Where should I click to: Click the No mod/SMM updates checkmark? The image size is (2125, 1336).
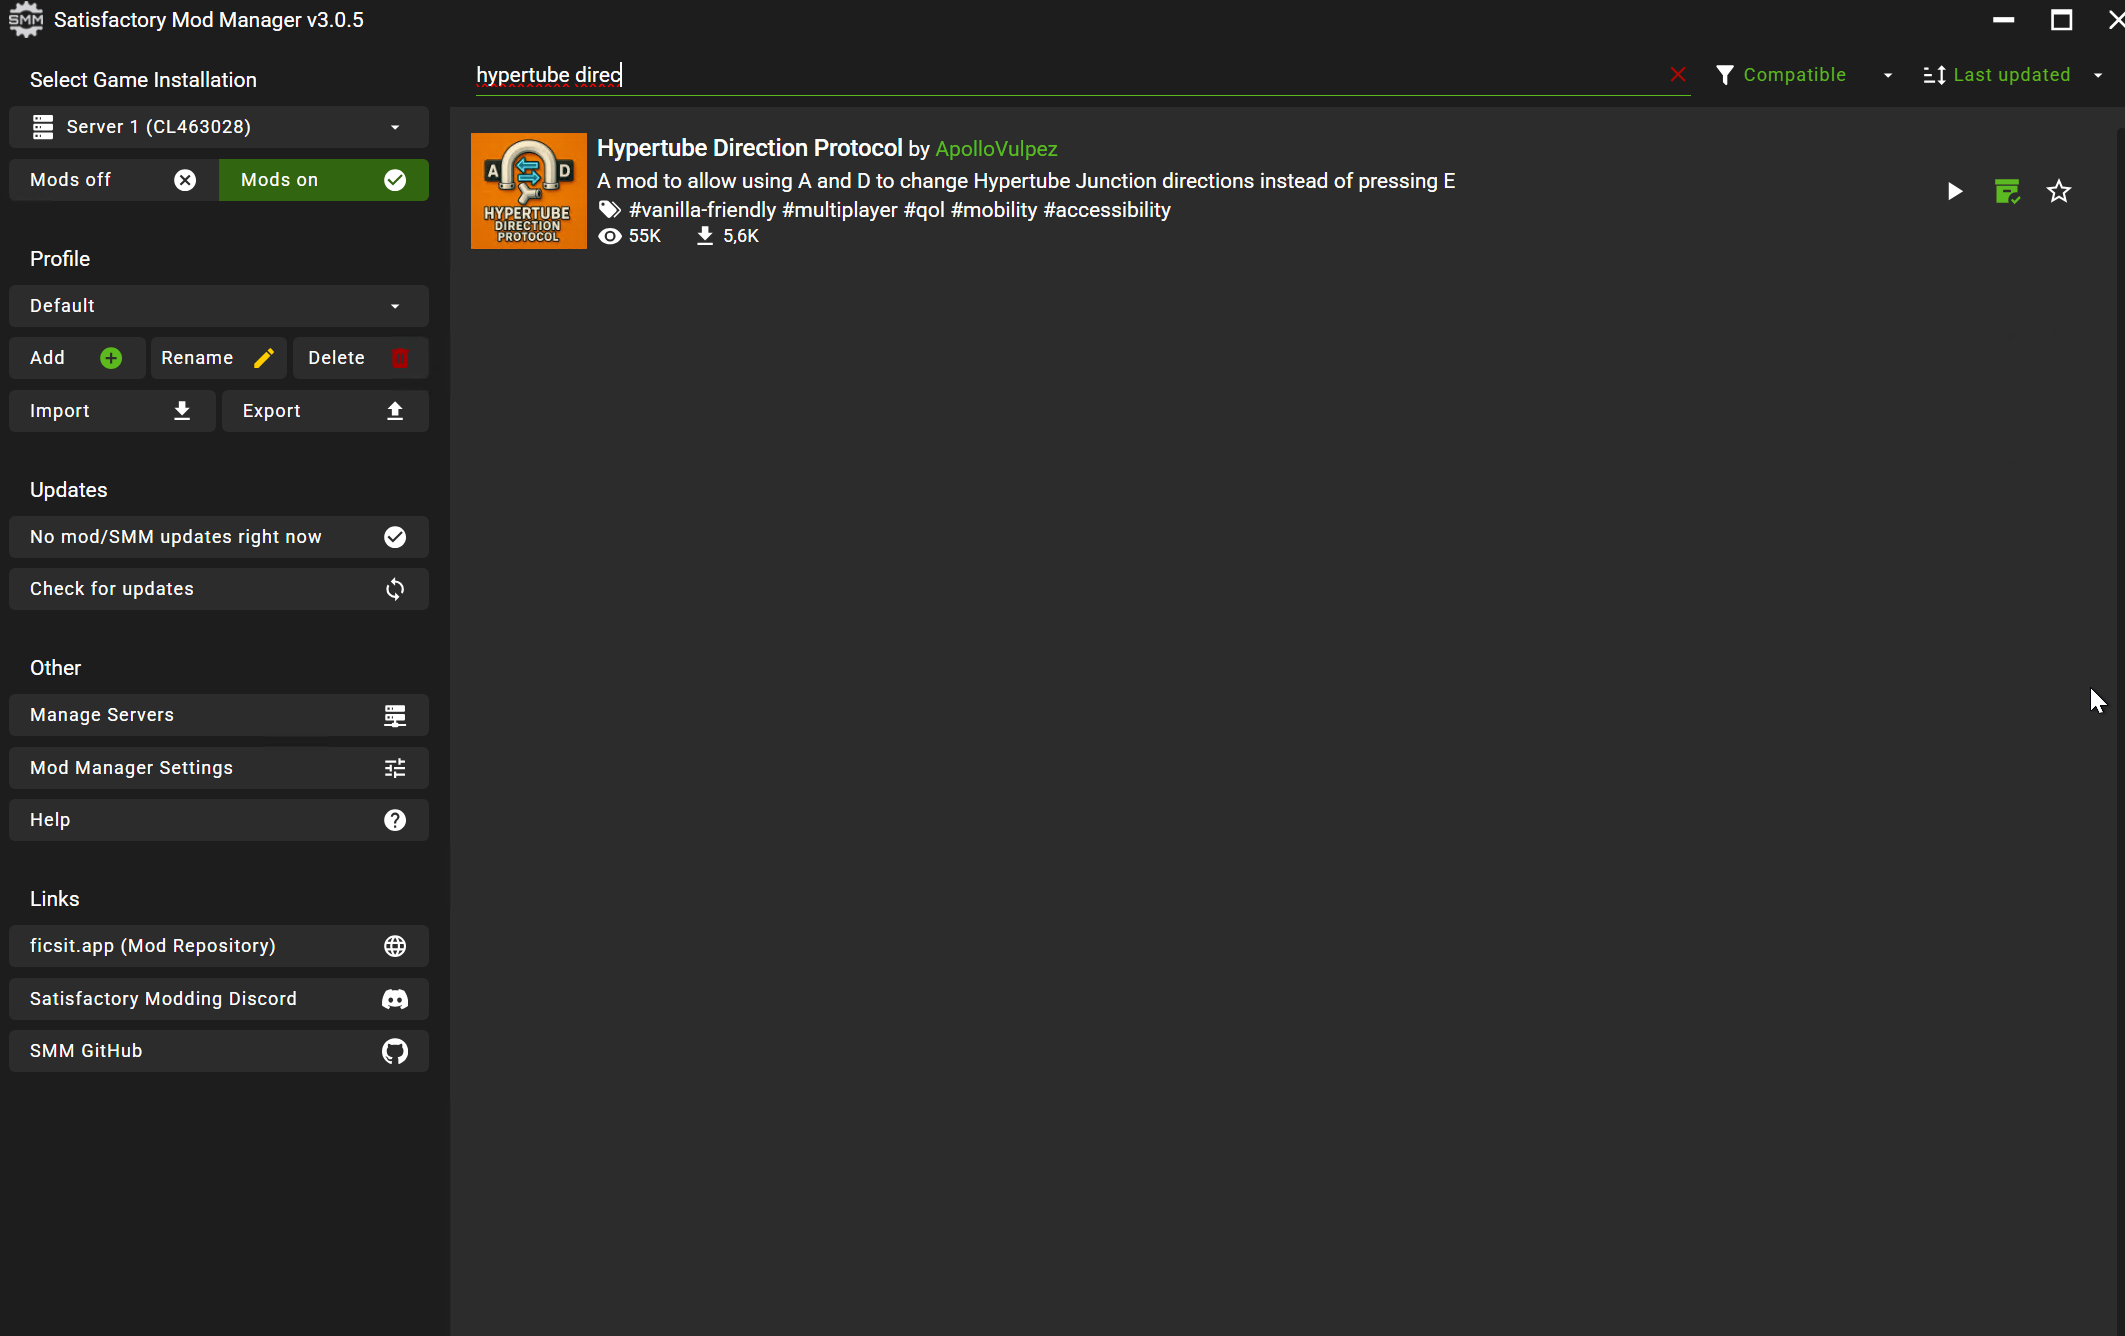[394, 537]
